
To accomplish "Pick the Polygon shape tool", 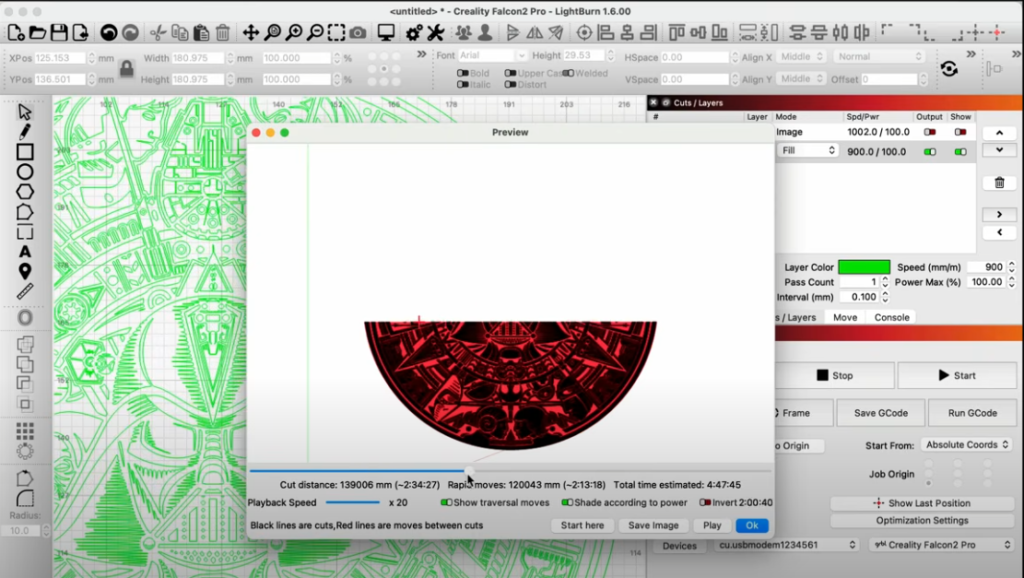I will pos(25,192).
